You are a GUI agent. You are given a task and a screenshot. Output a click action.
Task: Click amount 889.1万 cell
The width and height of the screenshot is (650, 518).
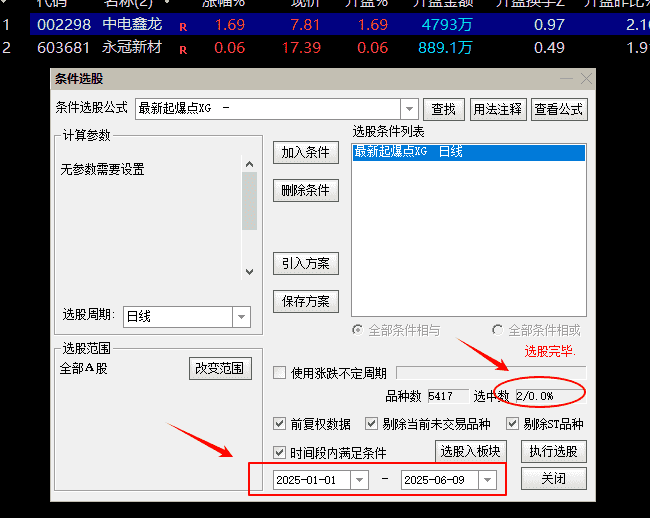[x=445, y=48]
